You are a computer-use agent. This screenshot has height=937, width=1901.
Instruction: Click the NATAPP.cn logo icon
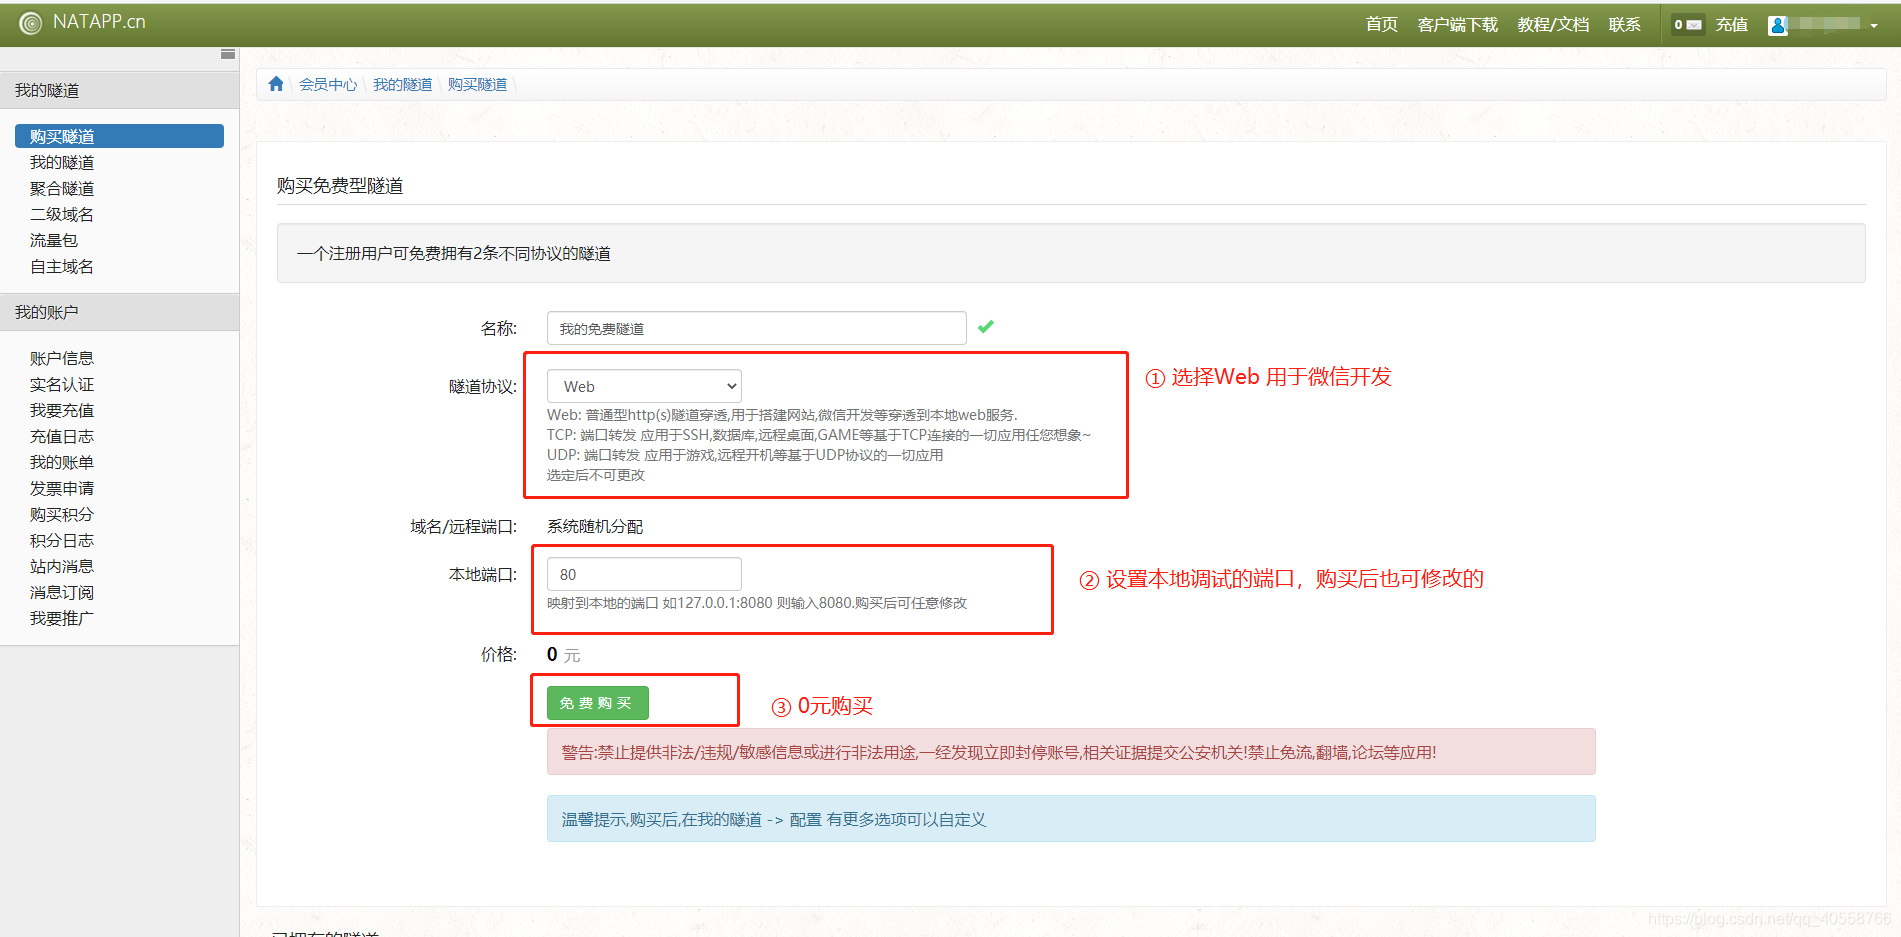(x=31, y=23)
